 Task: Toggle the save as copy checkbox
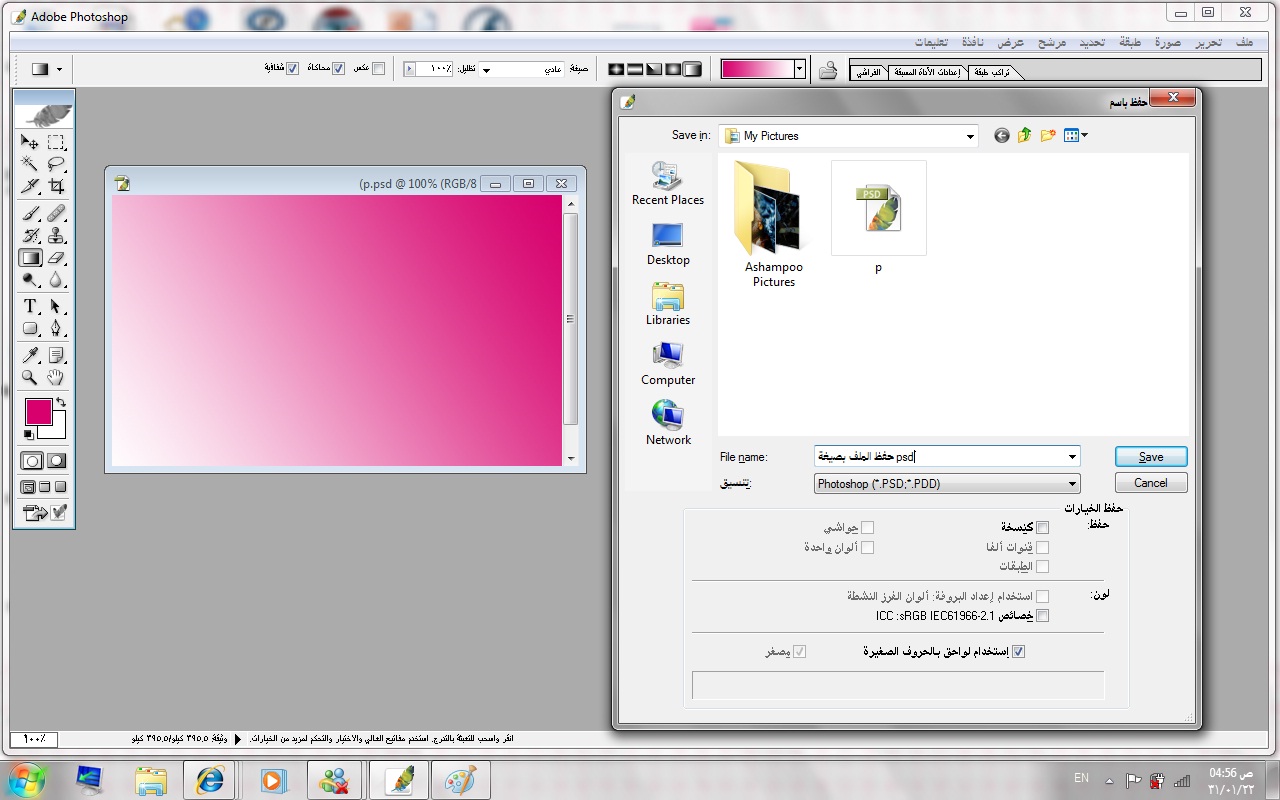click(1043, 527)
